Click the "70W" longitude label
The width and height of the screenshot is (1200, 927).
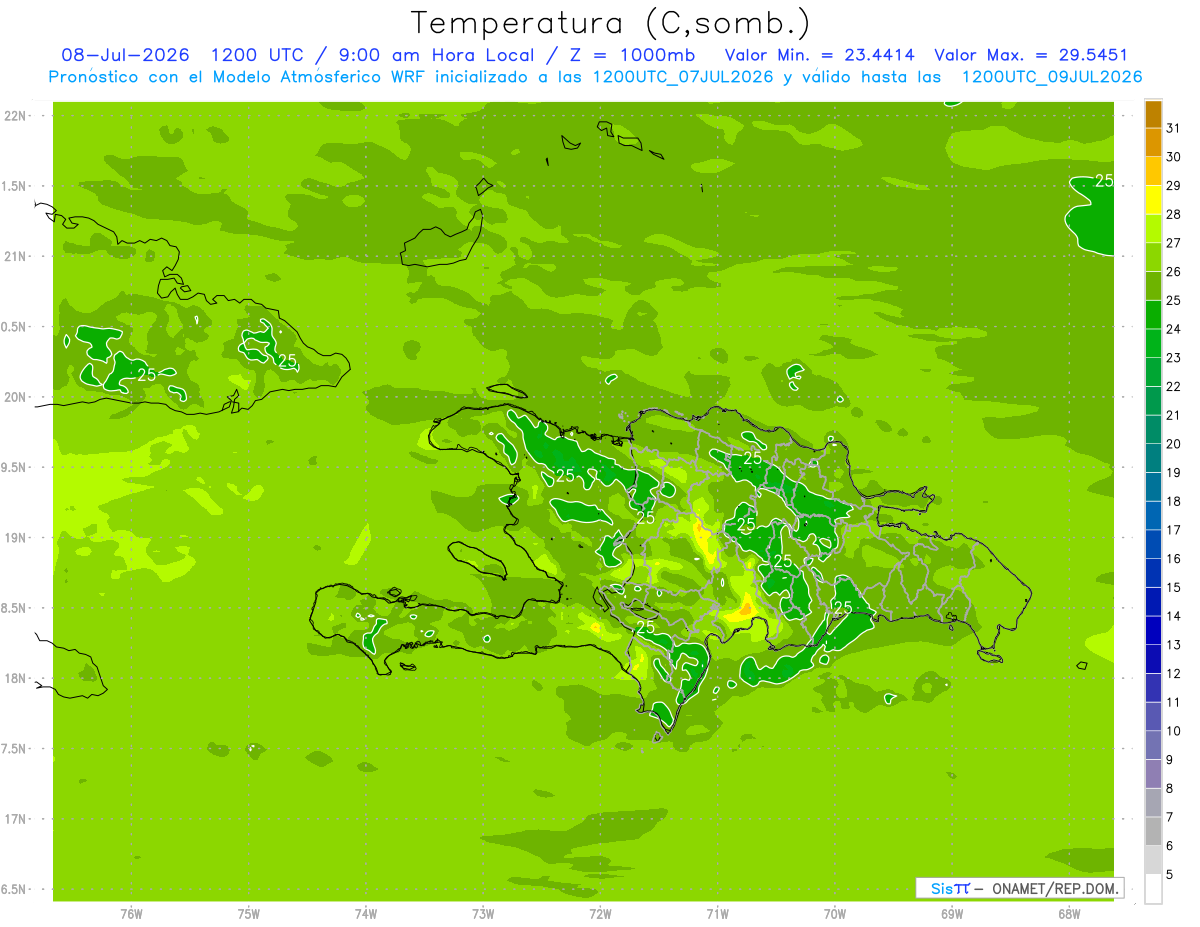tap(835, 914)
